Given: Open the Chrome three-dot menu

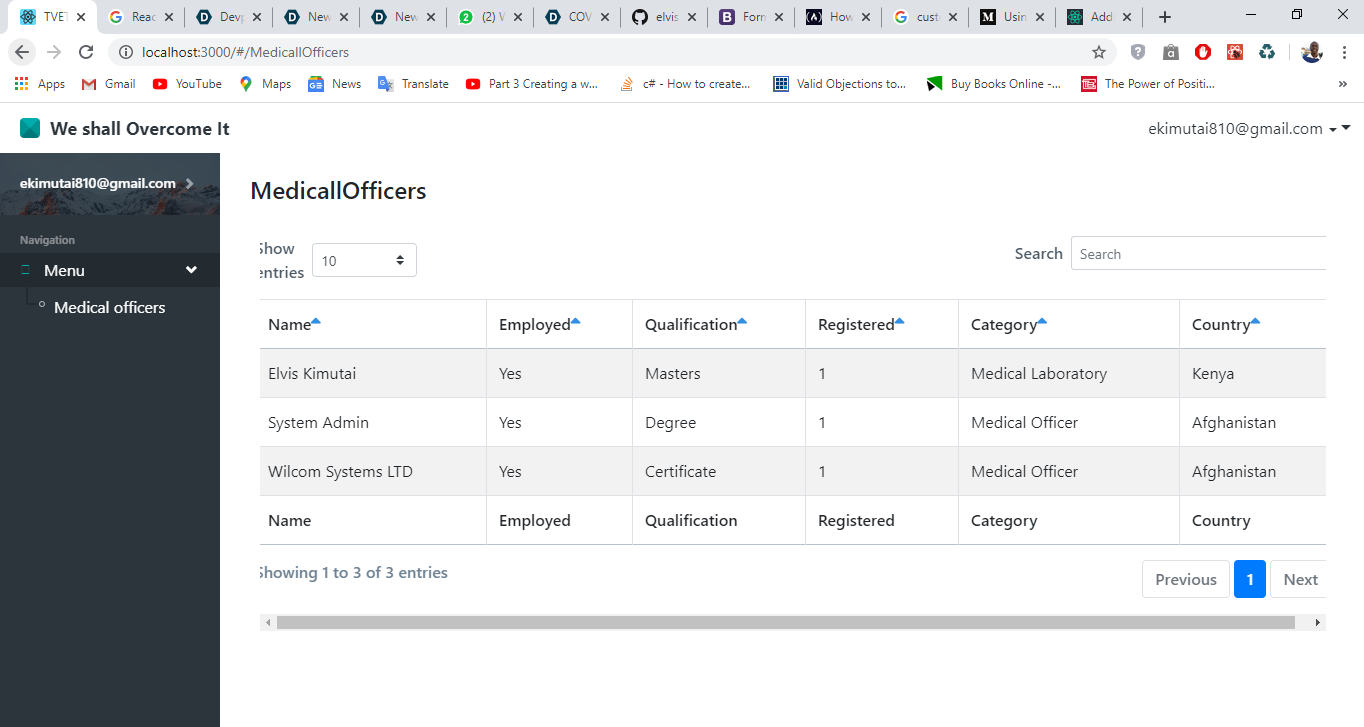Looking at the screenshot, I should (x=1345, y=52).
